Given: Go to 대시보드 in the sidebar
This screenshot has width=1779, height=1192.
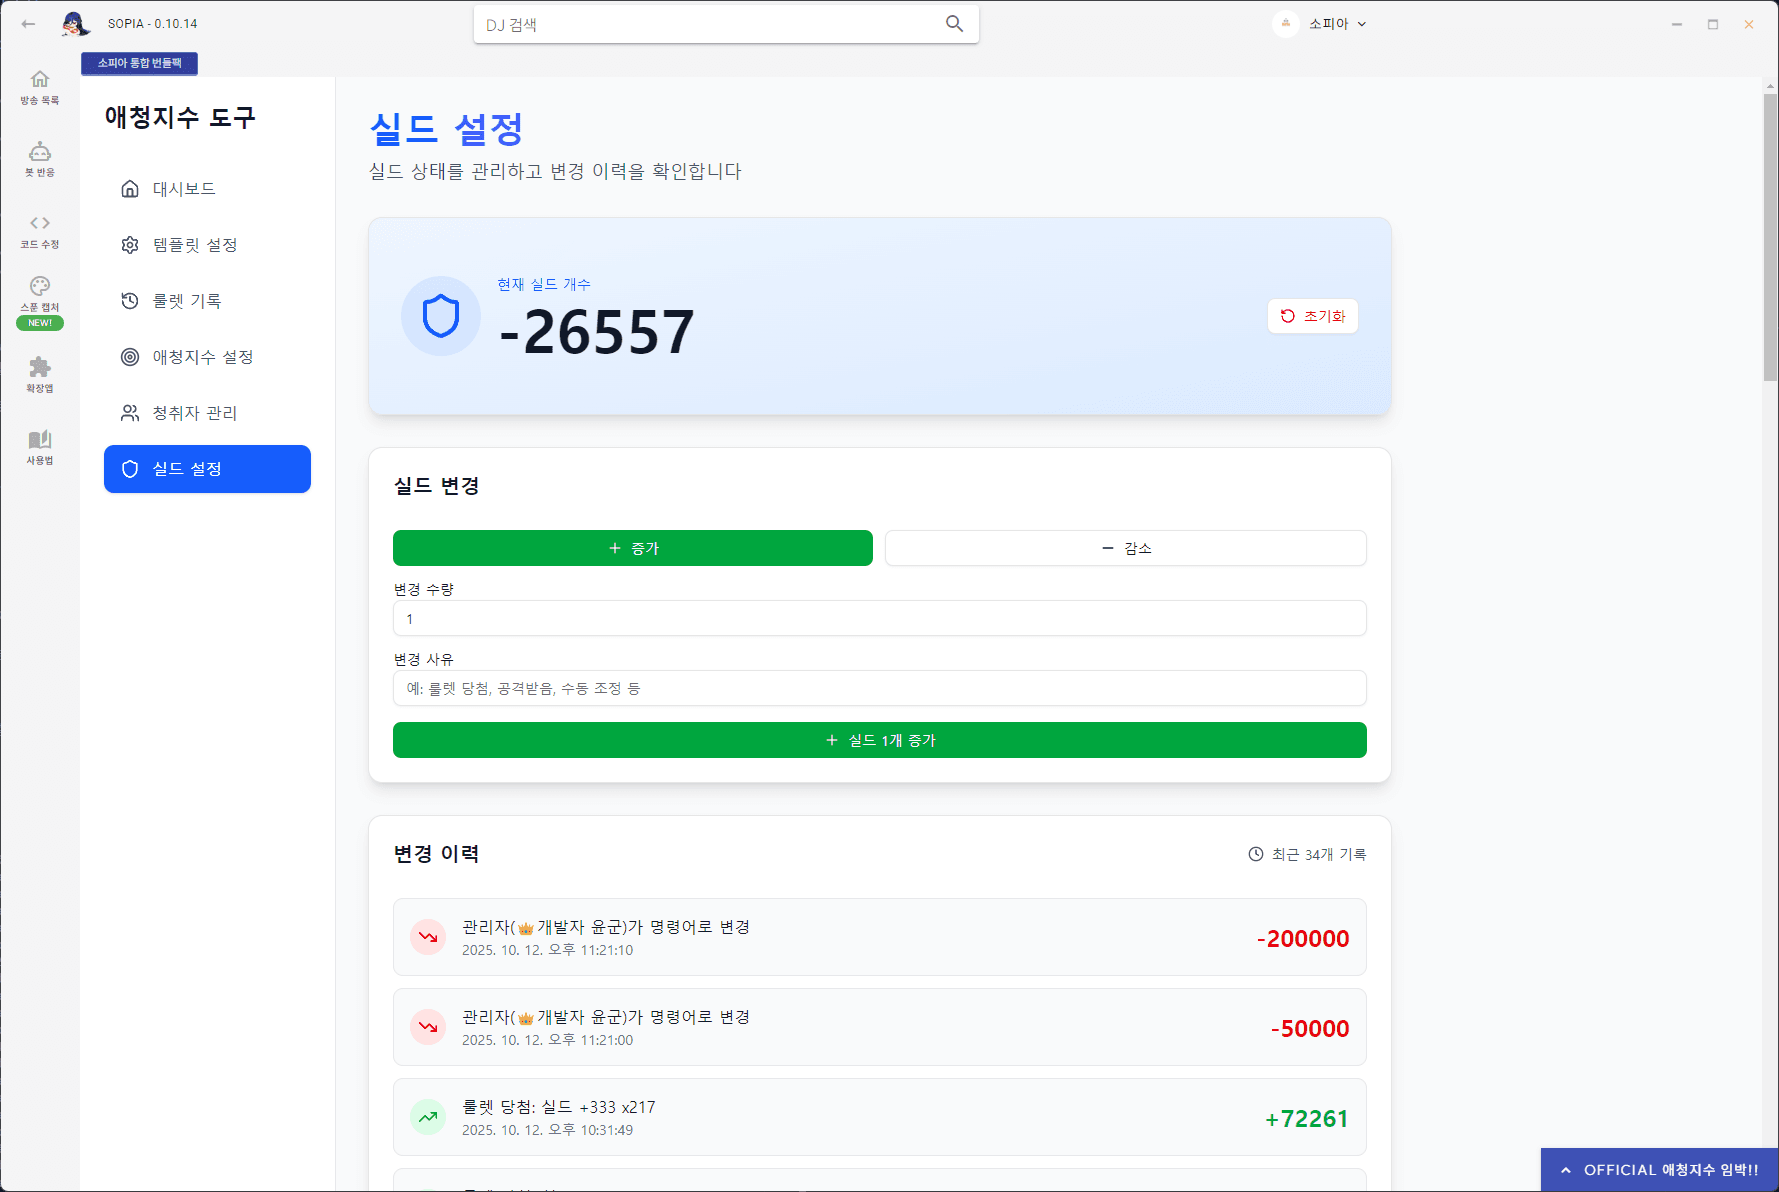Looking at the screenshot, I should click(184, 189).
